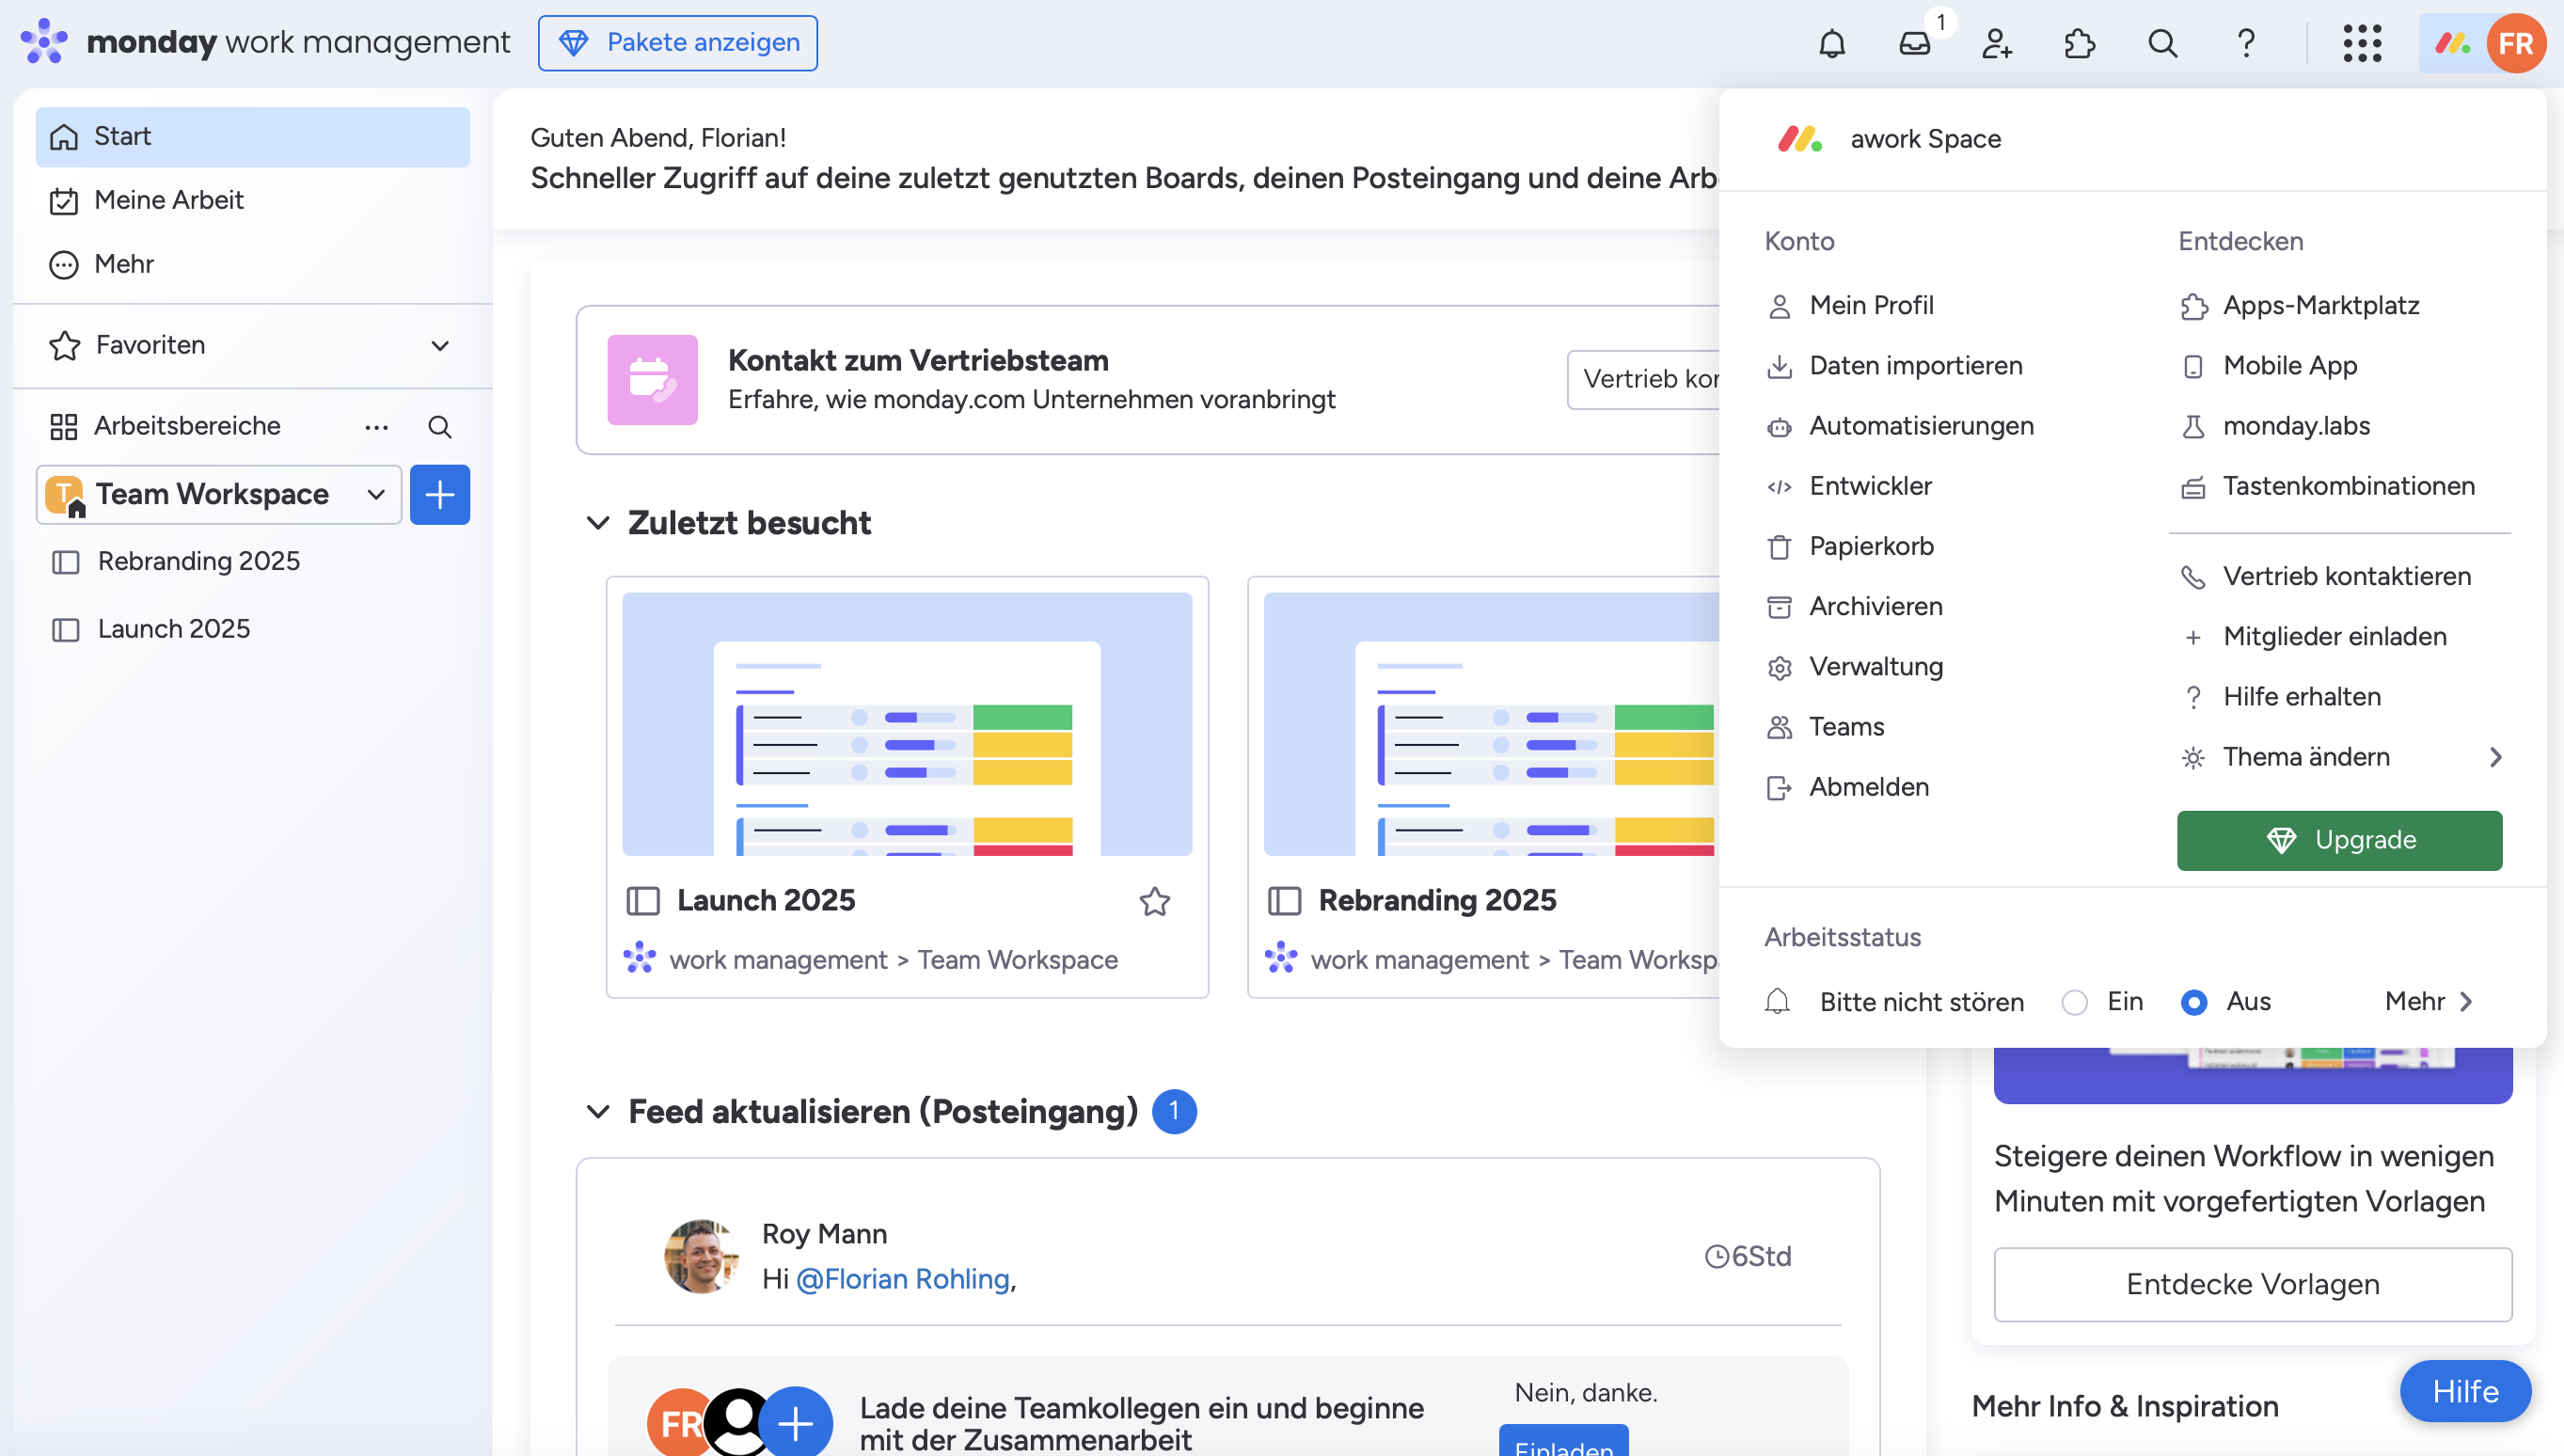Collapse the Feed aktualisieren section
This screenshot has width=2564, height=1456.
(598, 1112)
